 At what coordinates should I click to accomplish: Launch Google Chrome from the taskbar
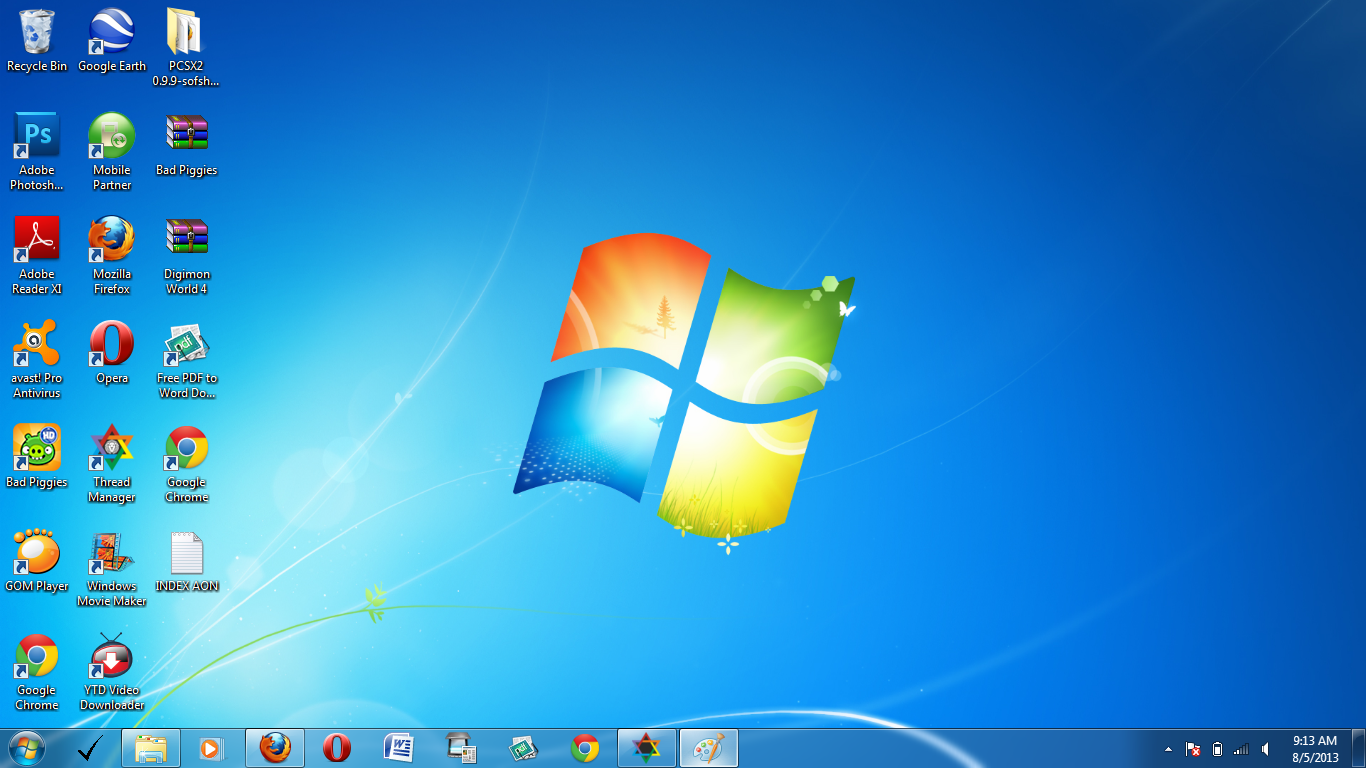(585, 747)
